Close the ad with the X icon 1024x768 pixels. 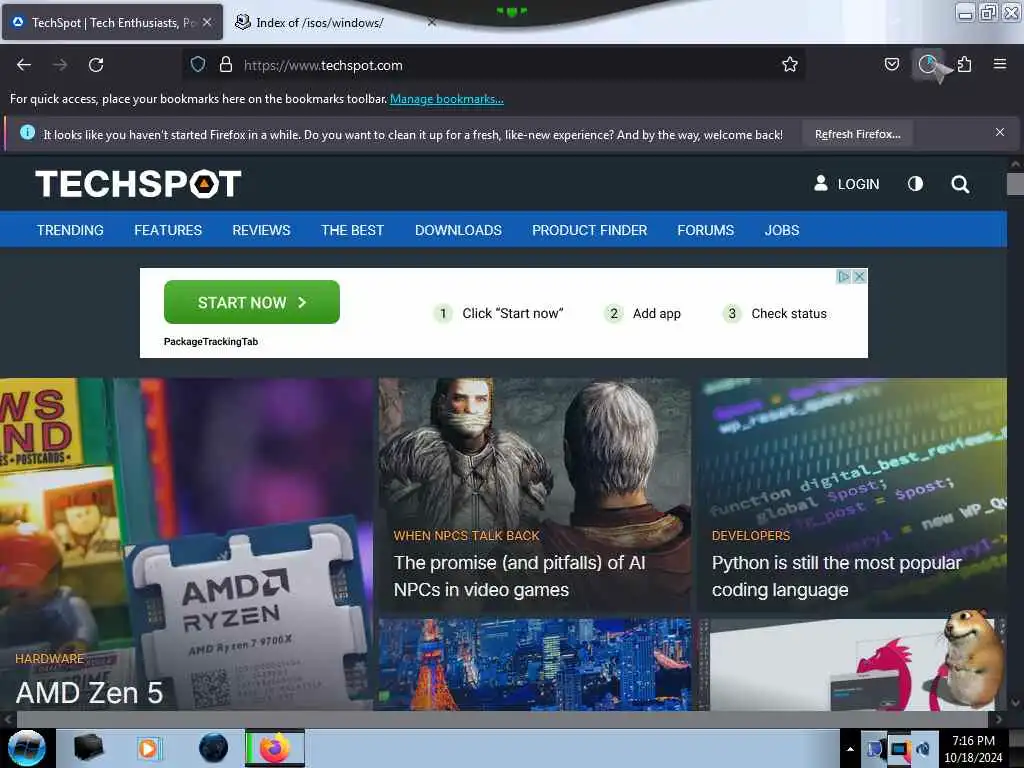(x=859, y=277)
